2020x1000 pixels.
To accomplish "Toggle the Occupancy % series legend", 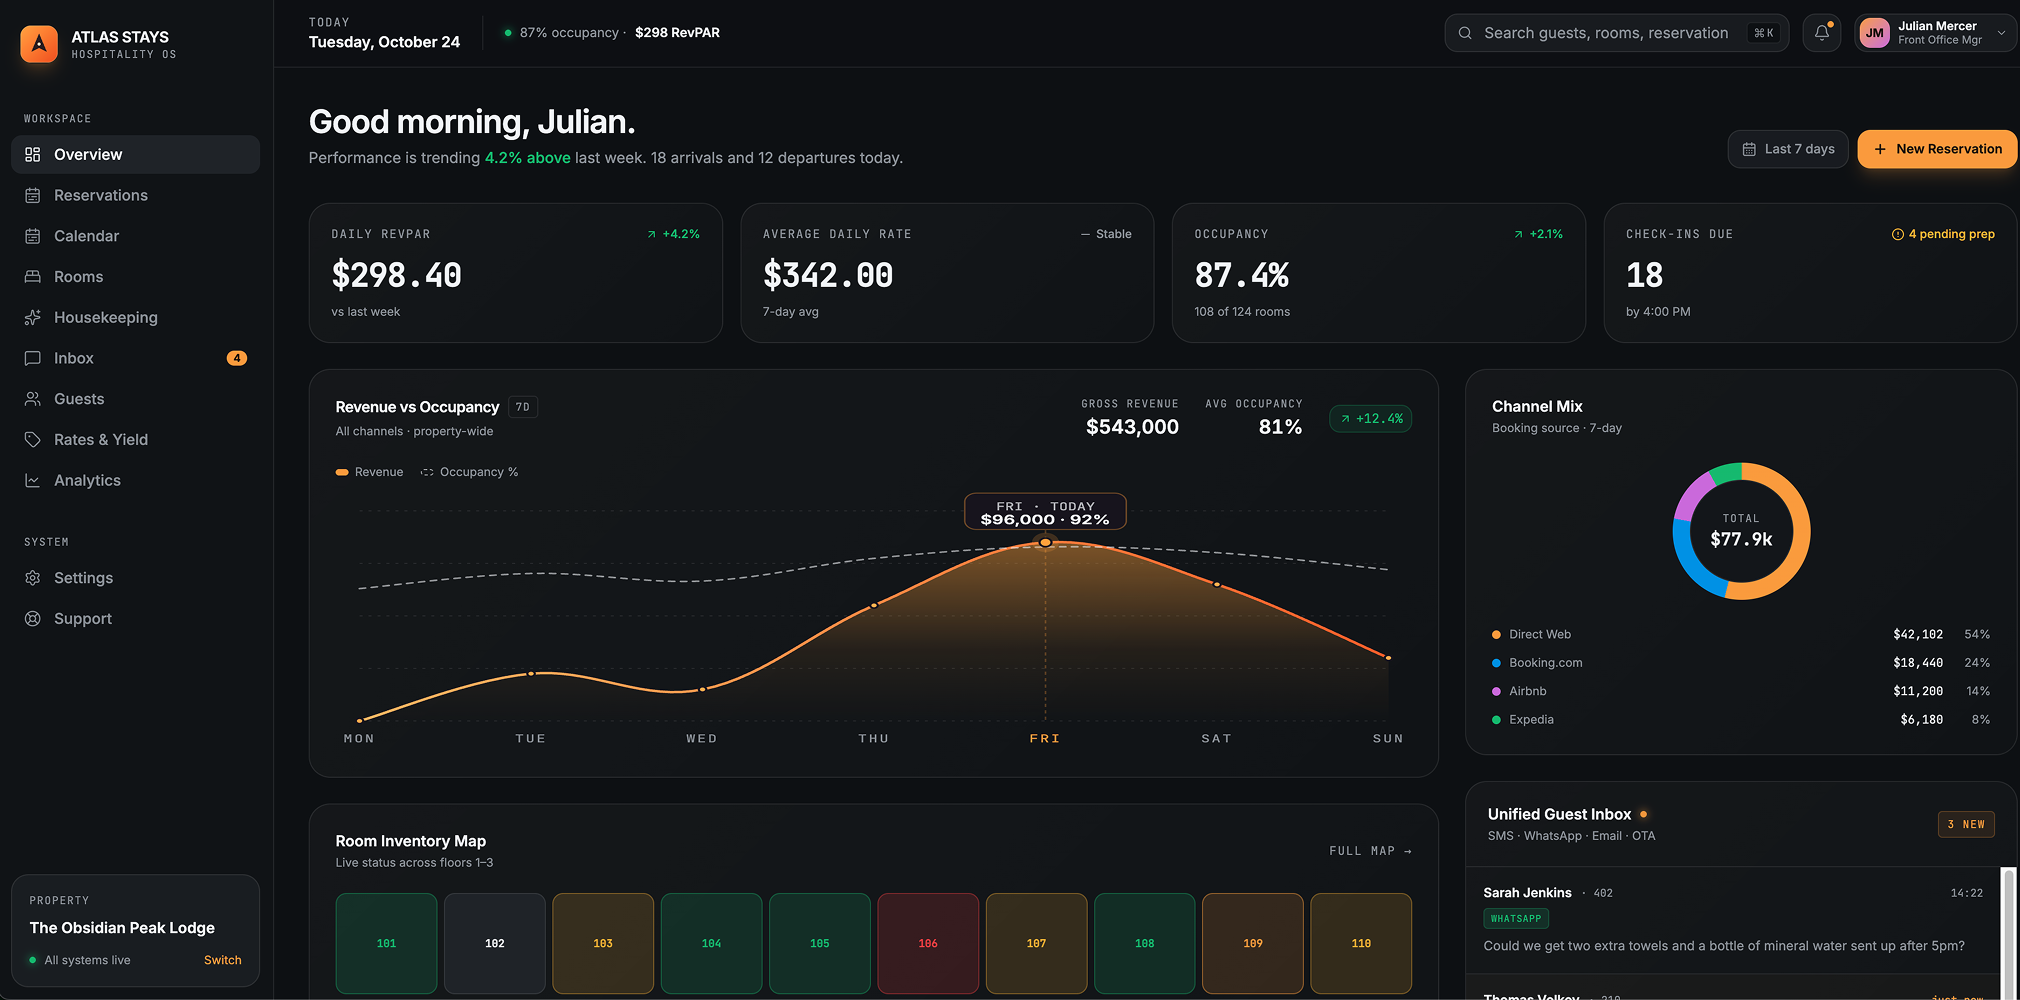I will (469, 472).
